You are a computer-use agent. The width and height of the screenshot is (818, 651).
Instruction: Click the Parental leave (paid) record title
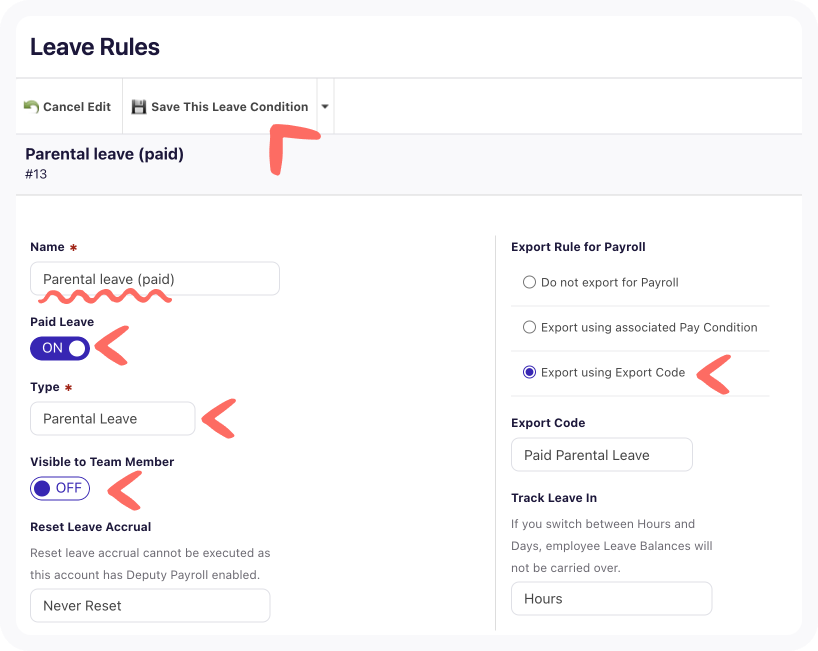[104, 154]
